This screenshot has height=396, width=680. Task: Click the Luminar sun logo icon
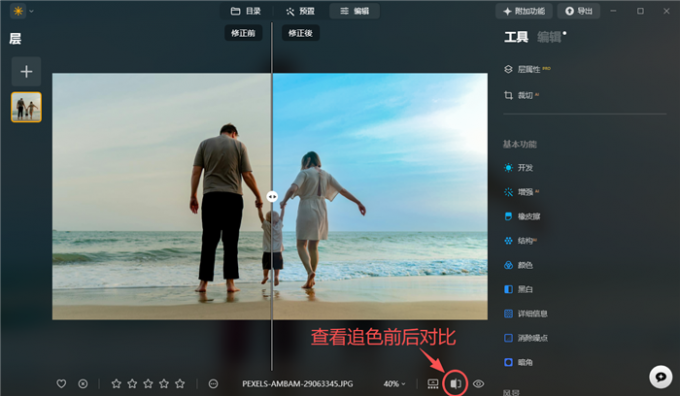(18, 11)
